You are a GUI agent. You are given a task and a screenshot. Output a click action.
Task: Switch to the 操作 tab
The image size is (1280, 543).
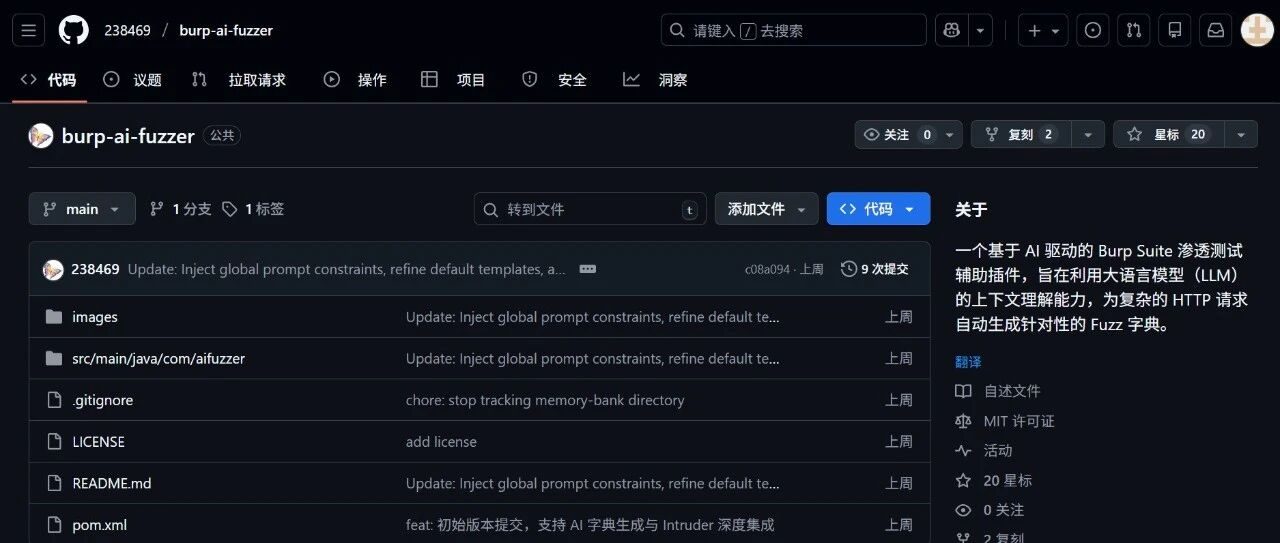[355, 79]
